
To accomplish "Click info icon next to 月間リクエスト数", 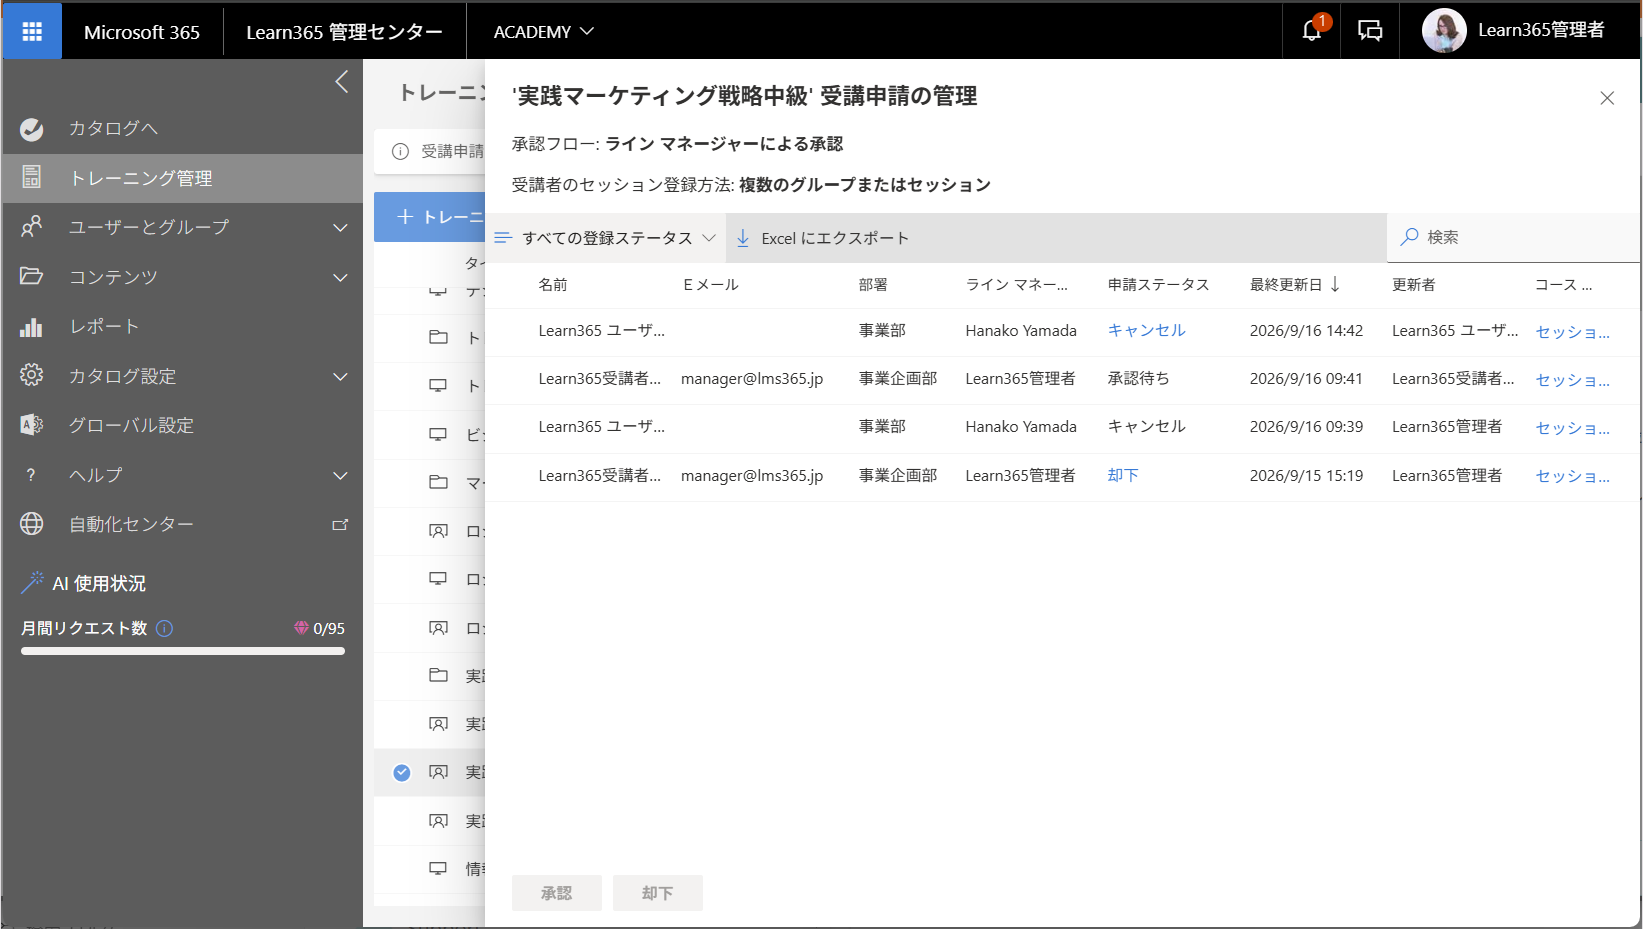I will (x=165, y=628).
